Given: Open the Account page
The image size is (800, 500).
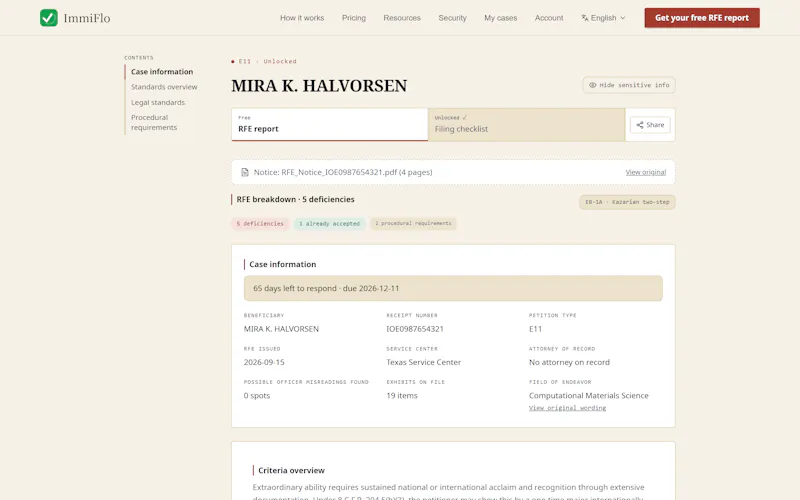Looking at the screenshot, I should [549, 18].
